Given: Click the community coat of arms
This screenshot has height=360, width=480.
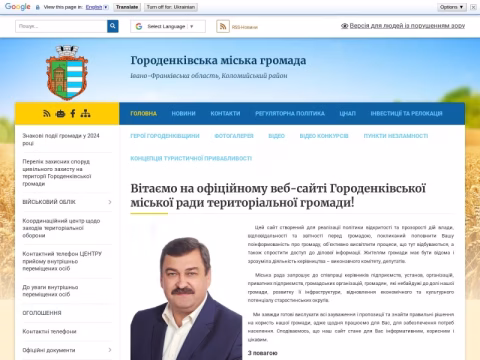Looking at the screenshot, I should [67, 73].
